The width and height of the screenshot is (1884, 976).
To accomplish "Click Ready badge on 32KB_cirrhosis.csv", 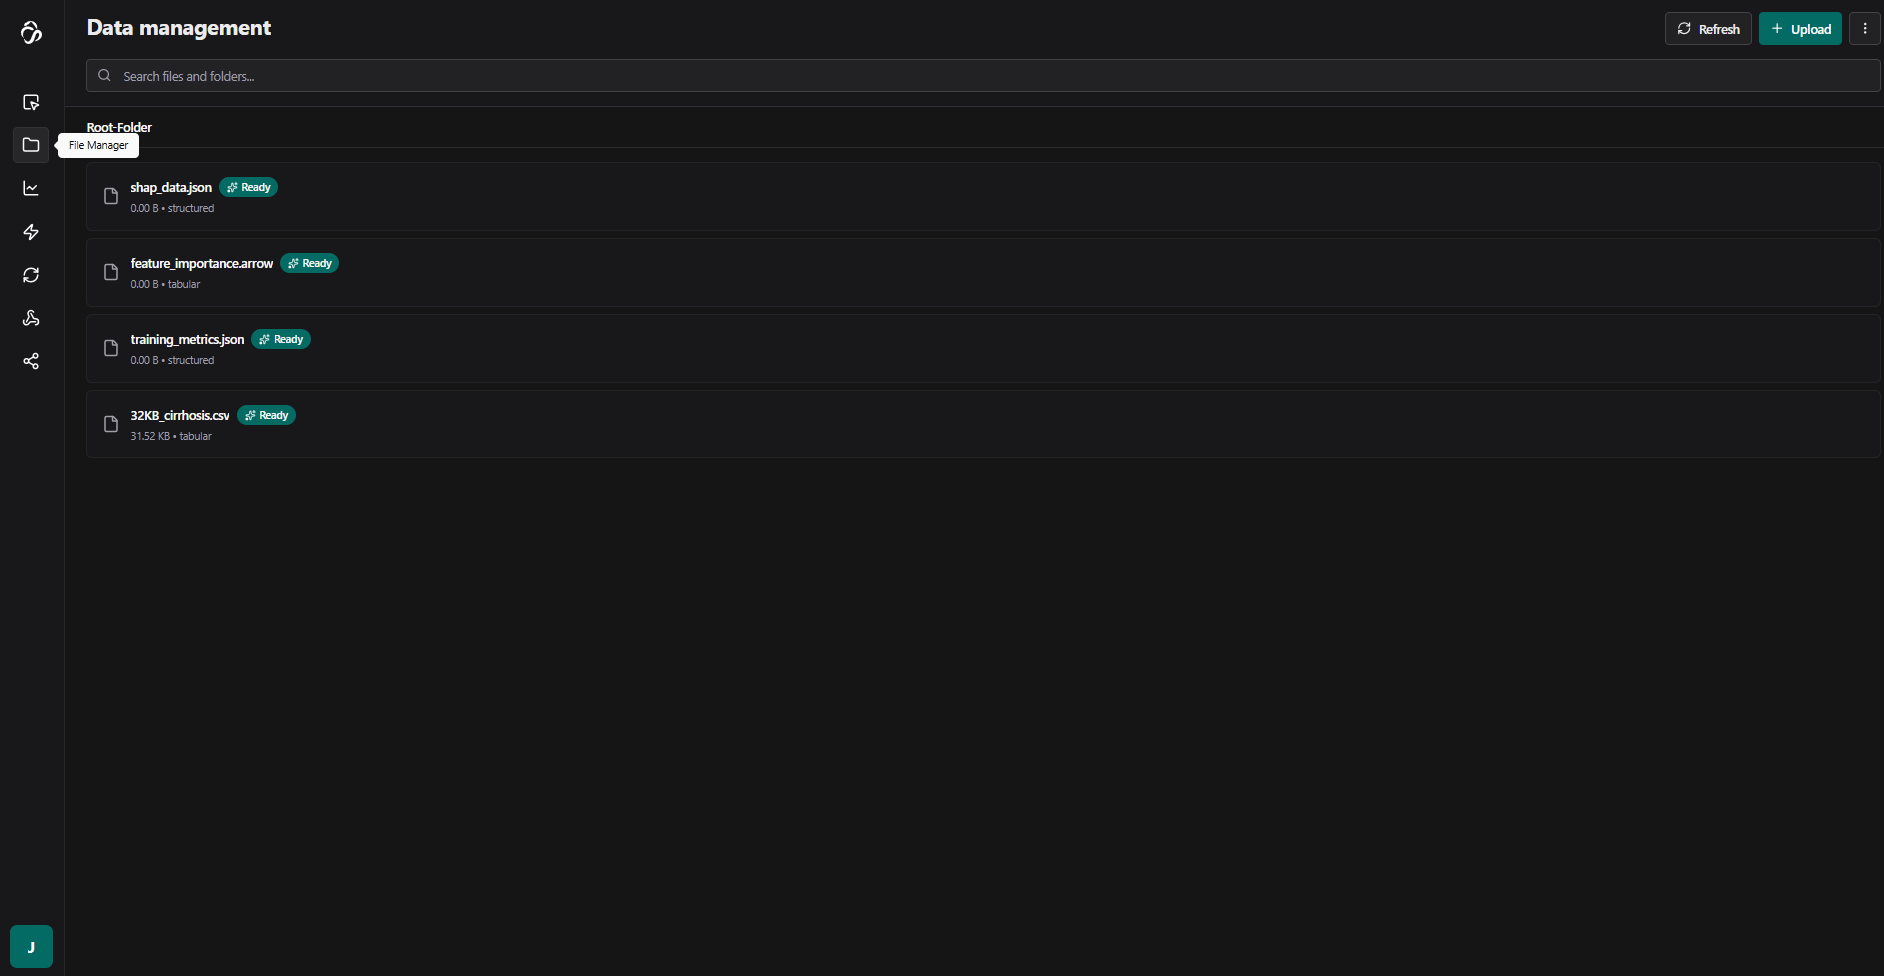I will tap(266, 415).
